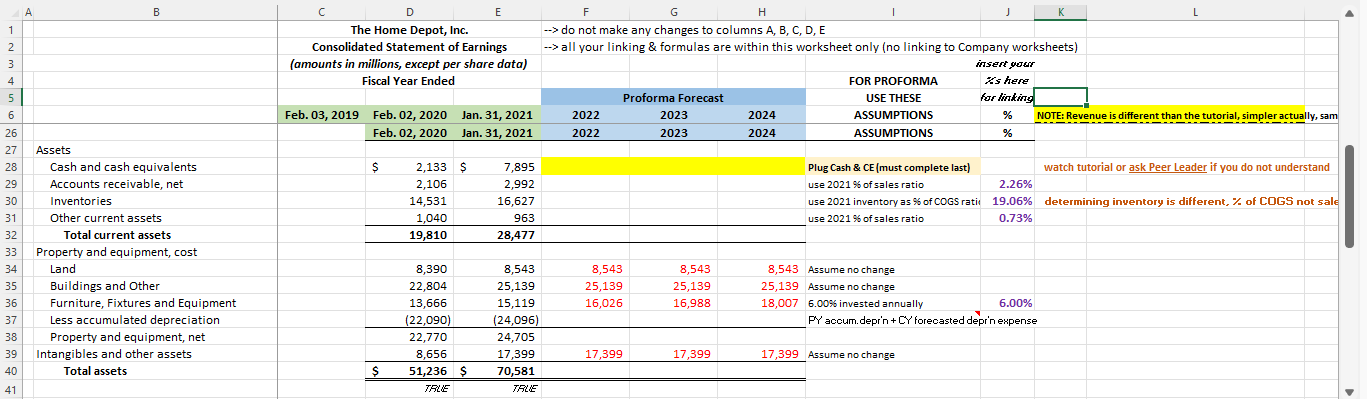Viewport: 1367px width, 399px height.
Task: Click 'Total current assets' label
Action: [117, 235]
